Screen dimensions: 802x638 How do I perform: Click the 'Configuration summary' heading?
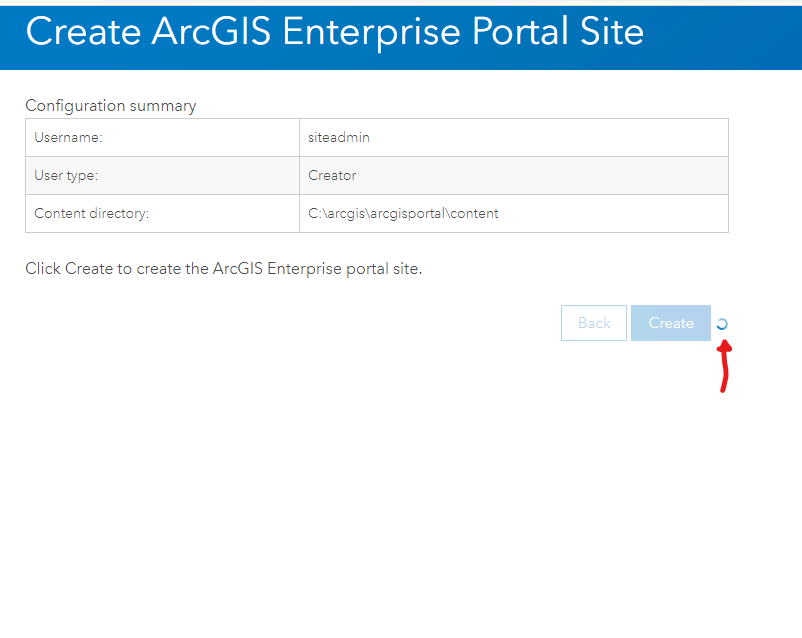click(110, 105)
